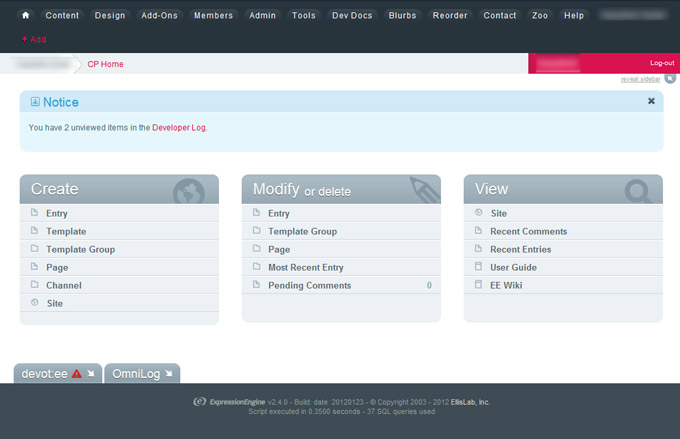680x439 pixels.
Task: Click the Recent Comments page icon
Action: point(478,230)
